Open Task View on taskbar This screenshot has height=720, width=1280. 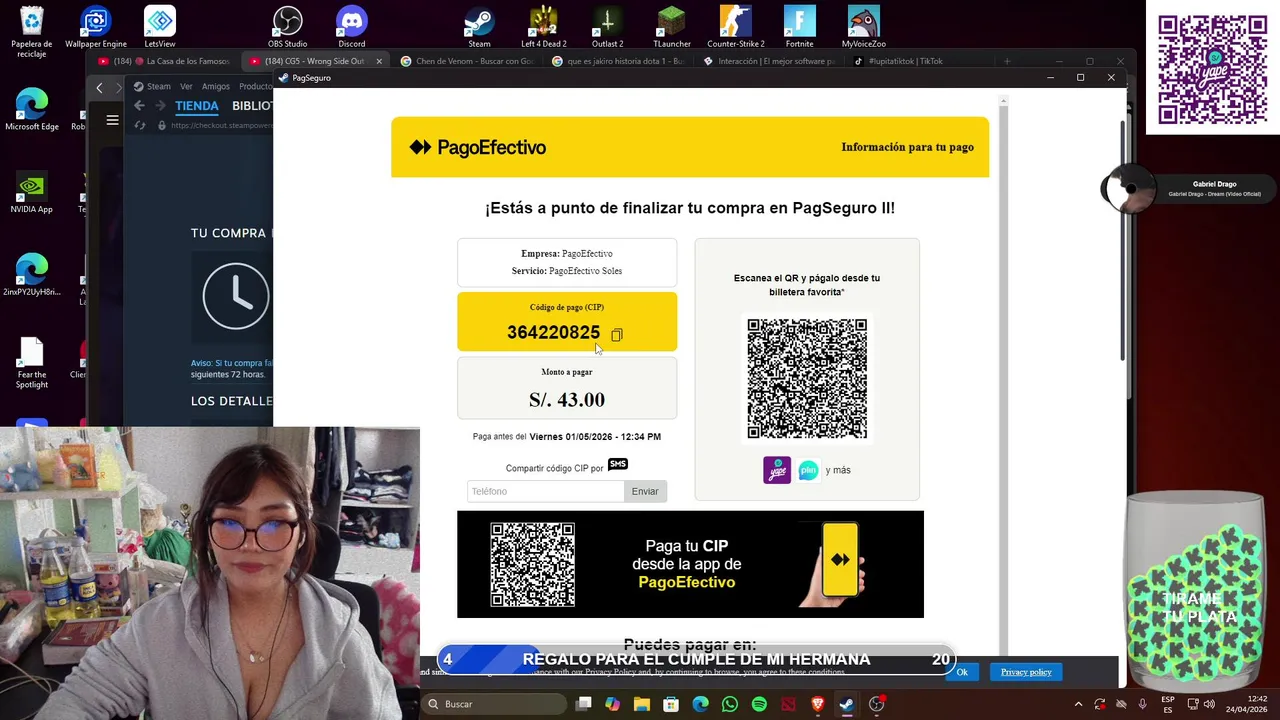[583, 704]
